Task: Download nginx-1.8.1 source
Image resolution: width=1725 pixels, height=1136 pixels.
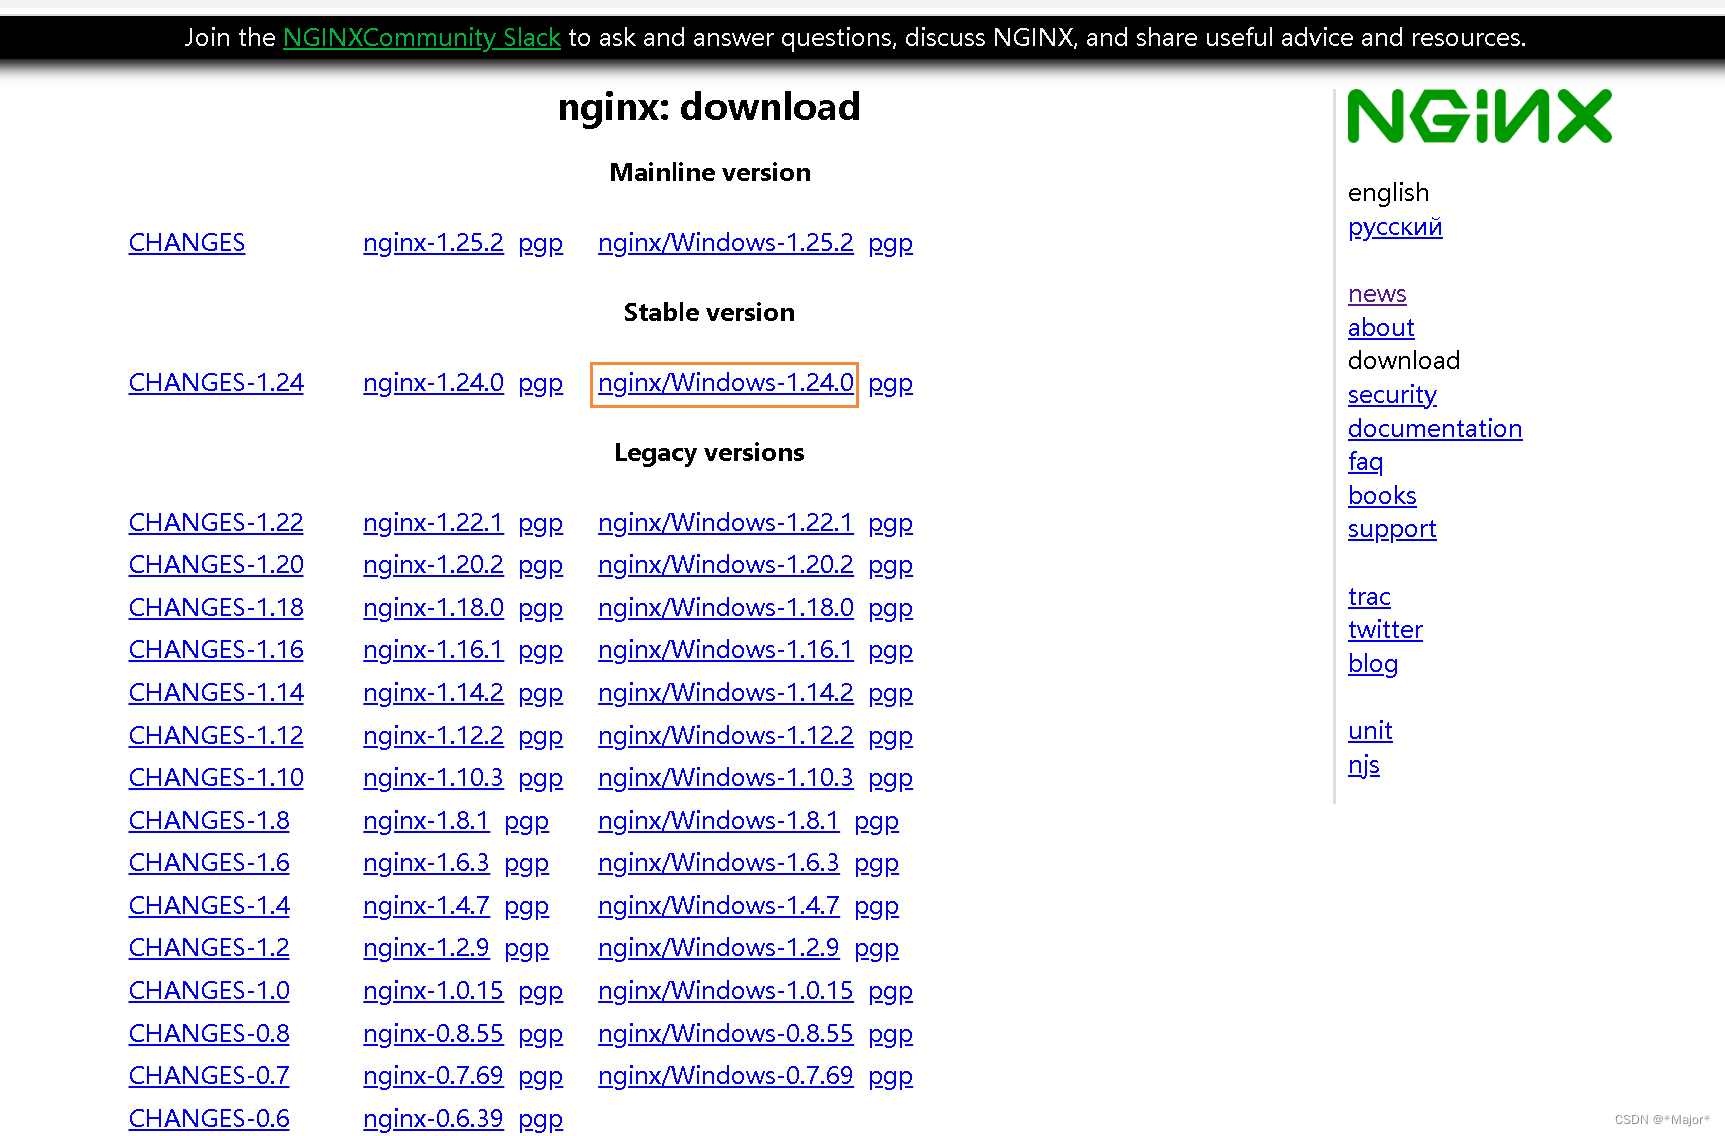Action: click(x=426, y=821)
